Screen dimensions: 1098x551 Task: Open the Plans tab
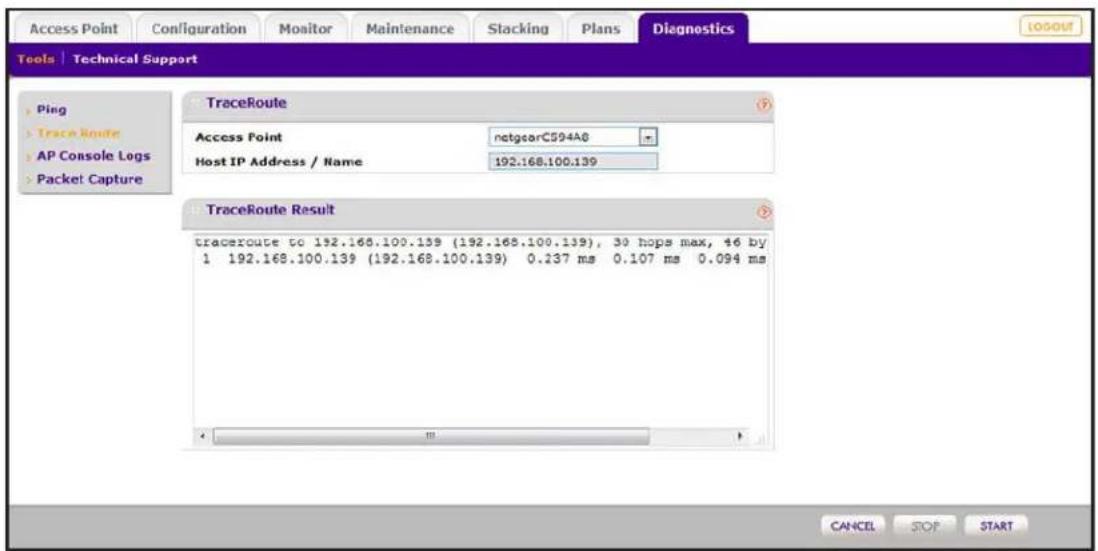600,29
